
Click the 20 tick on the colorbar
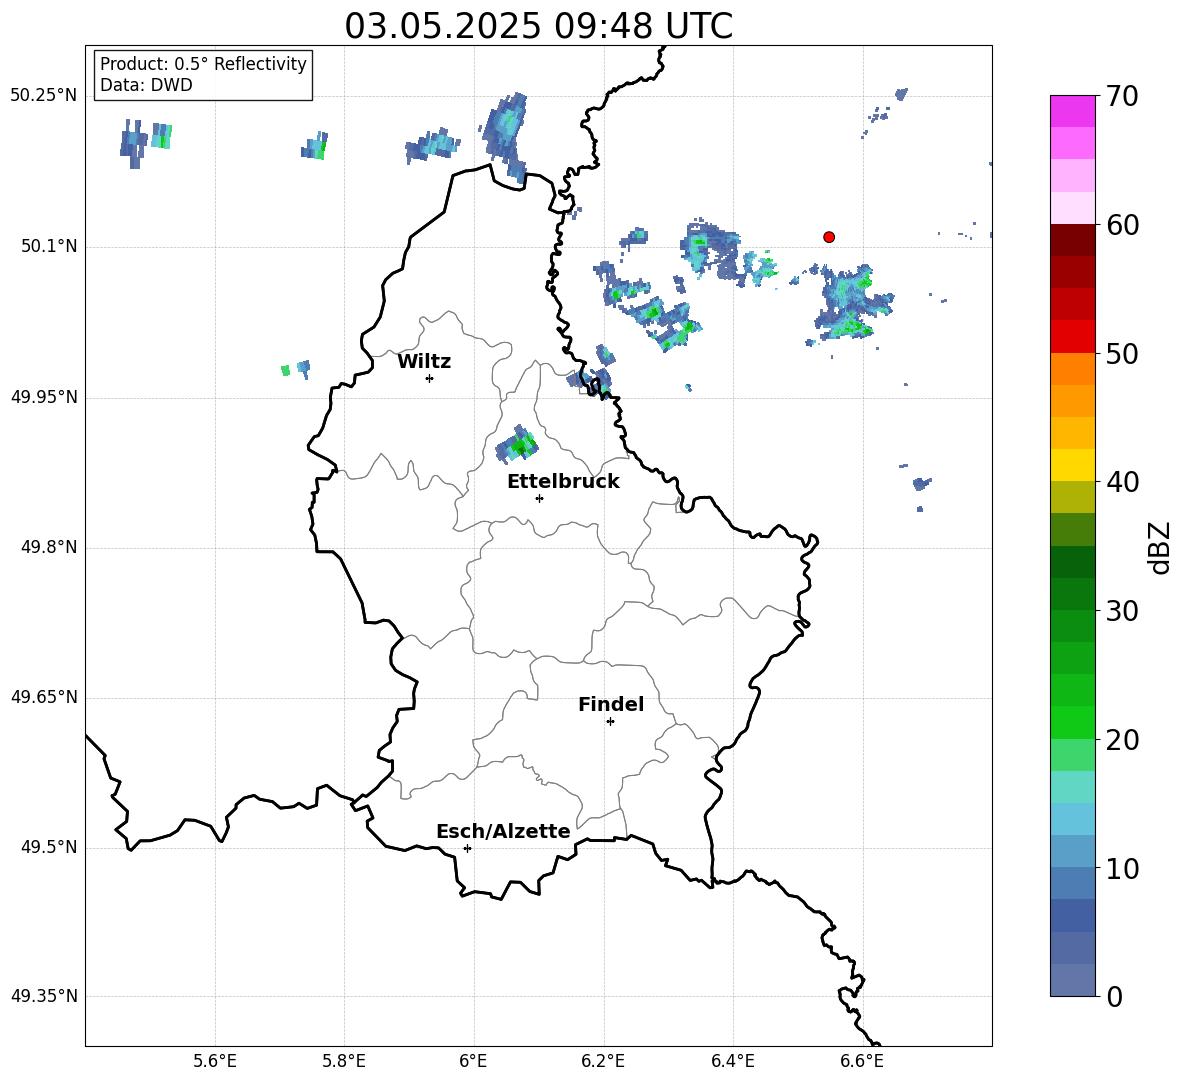coord(1122,739)
